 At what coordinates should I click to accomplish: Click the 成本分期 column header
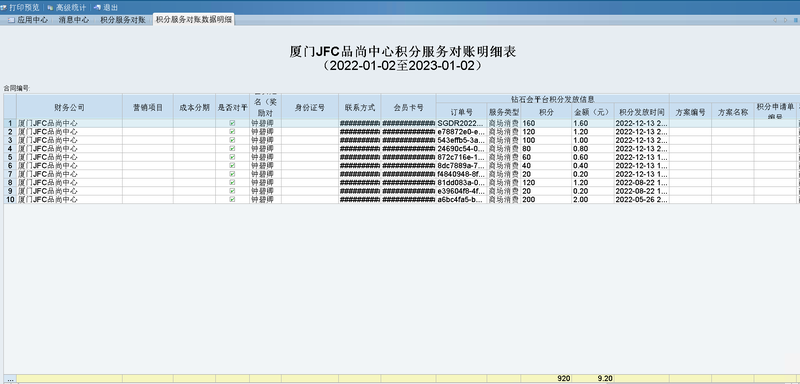coord(194,107)
